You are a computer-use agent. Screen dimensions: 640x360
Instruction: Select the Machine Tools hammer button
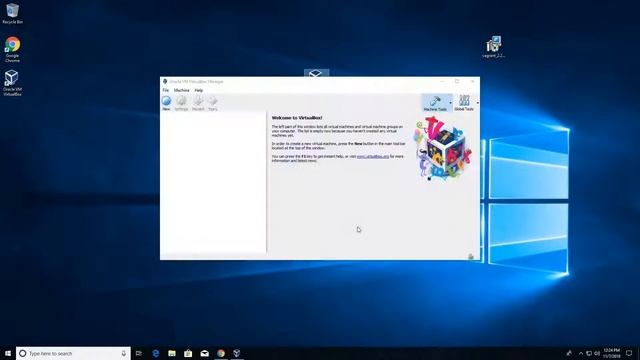point(435,103)
